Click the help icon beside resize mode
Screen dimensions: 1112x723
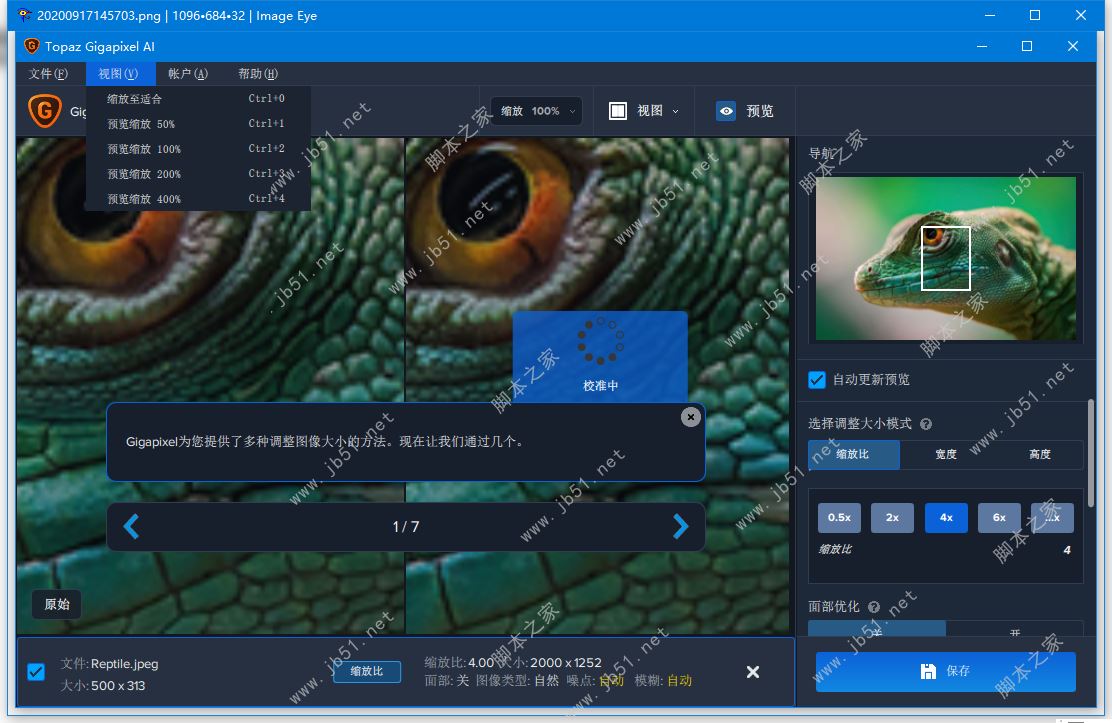(925, 424)
